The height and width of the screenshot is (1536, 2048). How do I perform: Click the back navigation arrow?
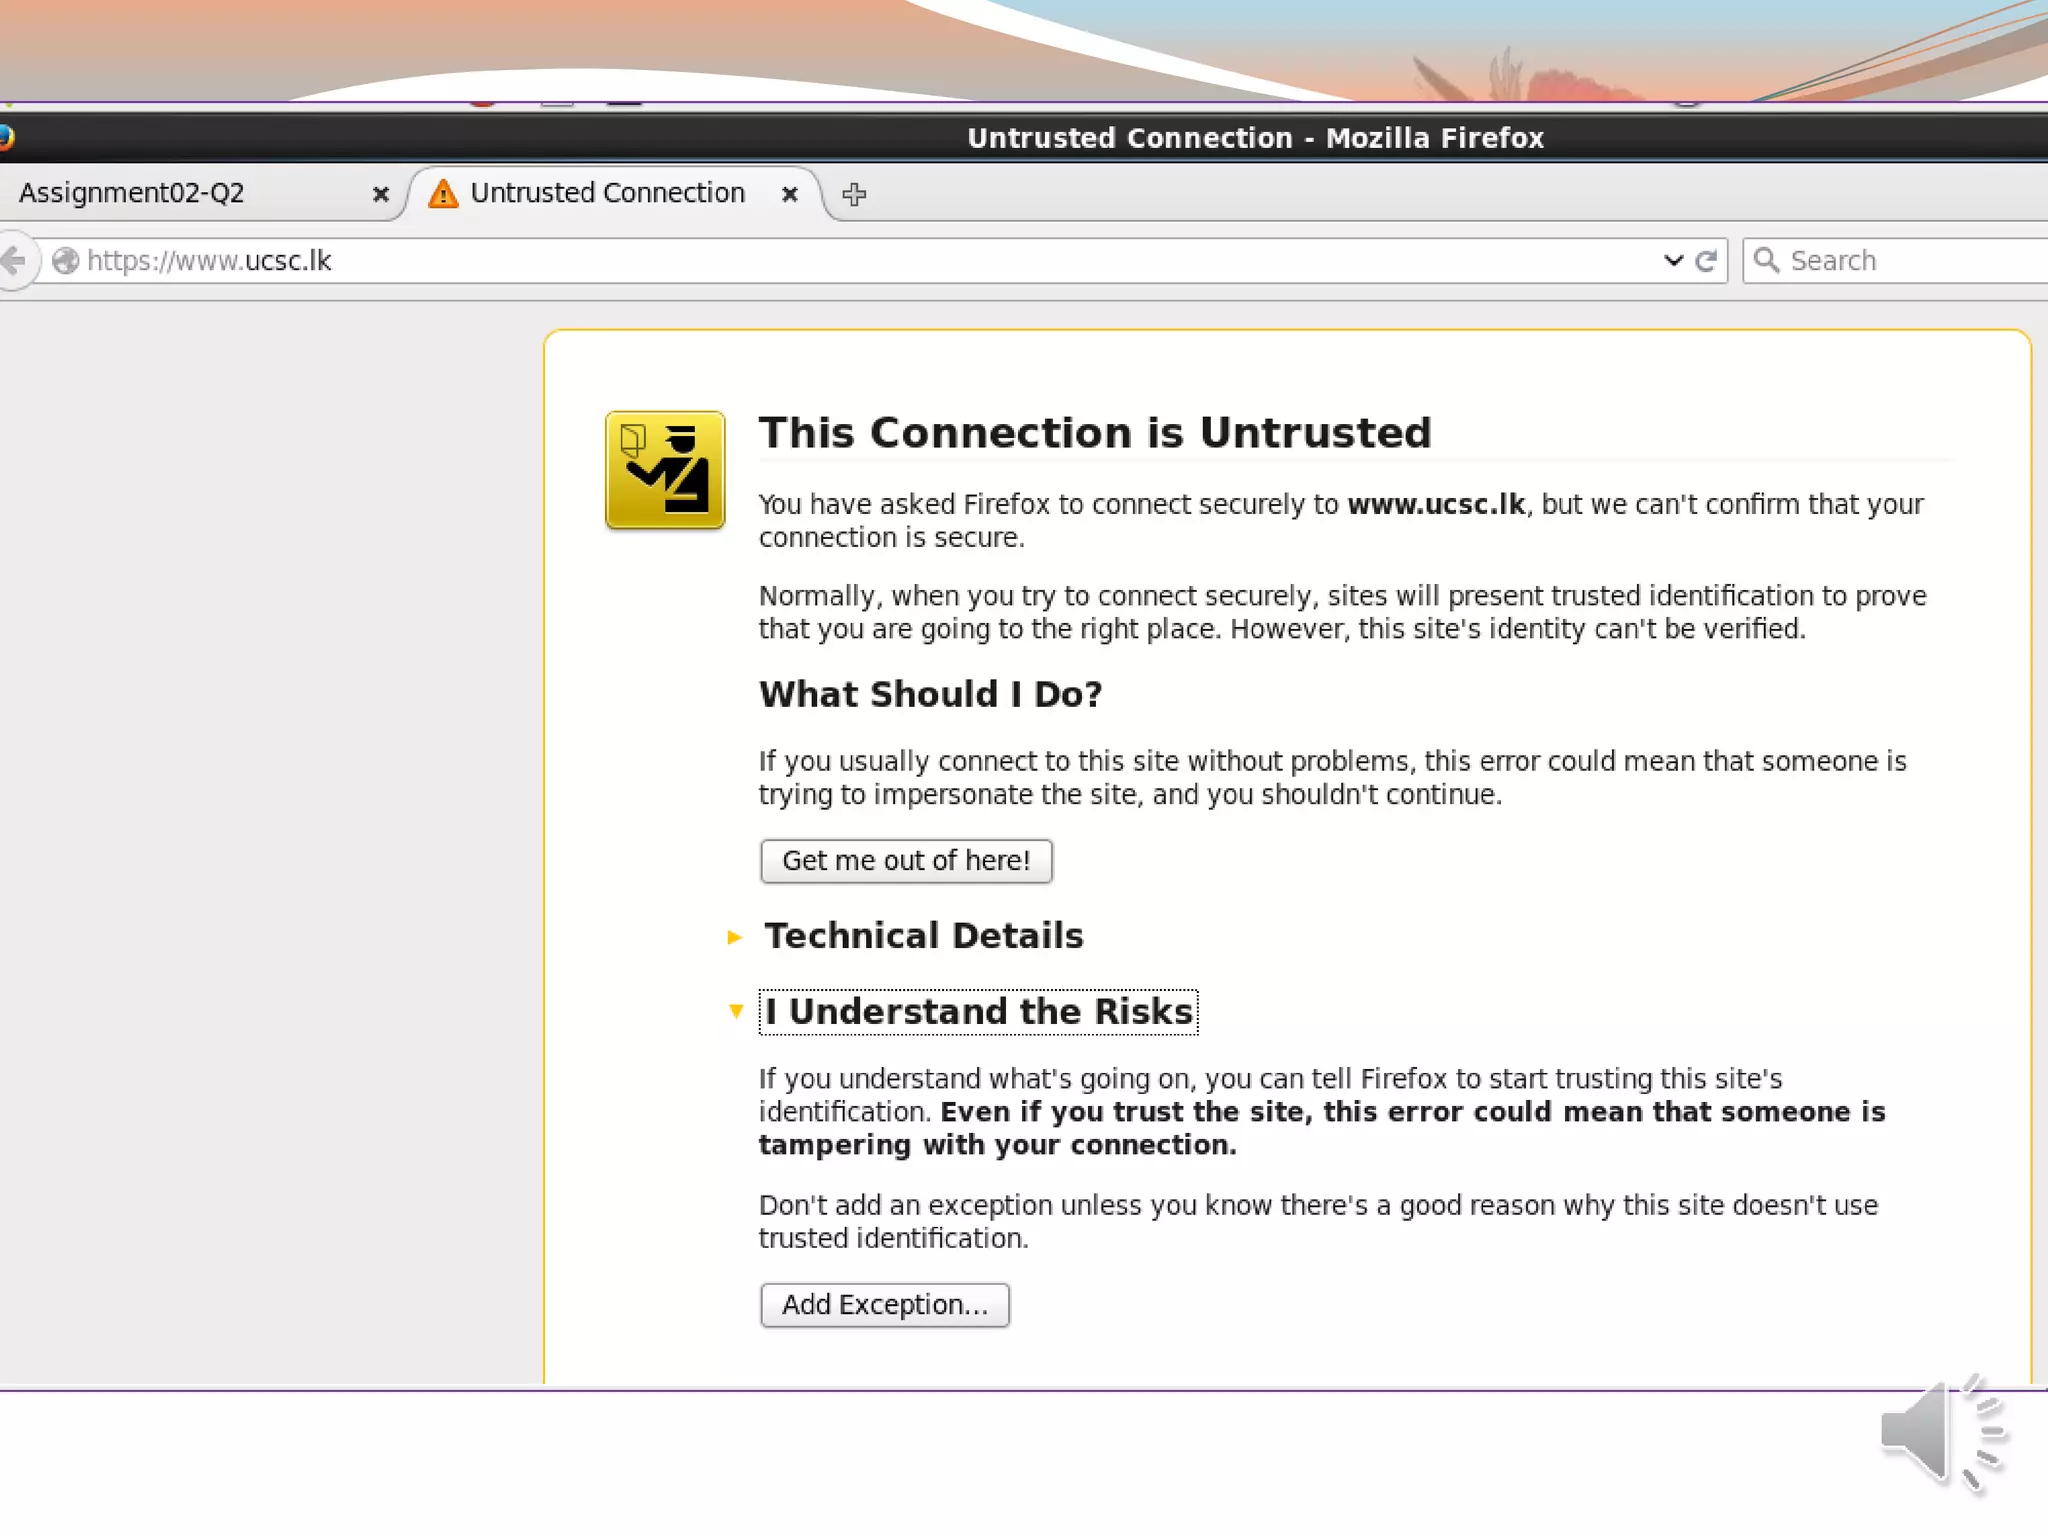coord(14,261)
